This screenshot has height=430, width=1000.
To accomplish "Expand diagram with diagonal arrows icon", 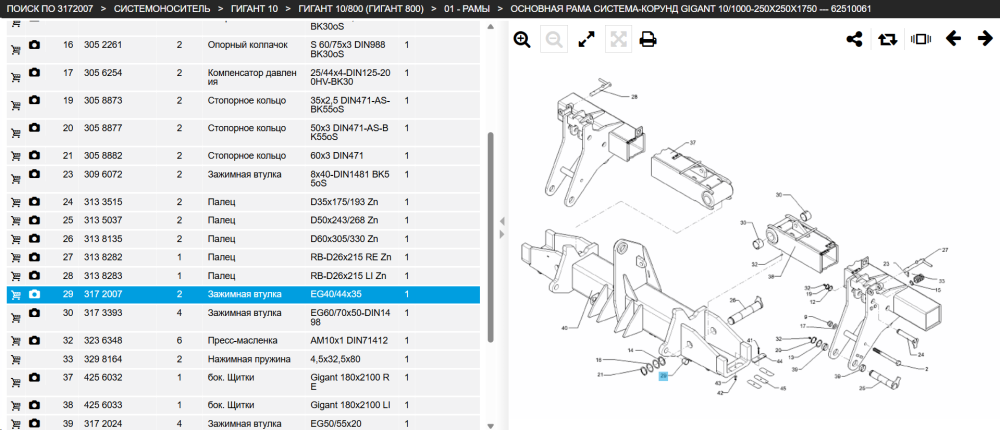I will click(586, 40).
